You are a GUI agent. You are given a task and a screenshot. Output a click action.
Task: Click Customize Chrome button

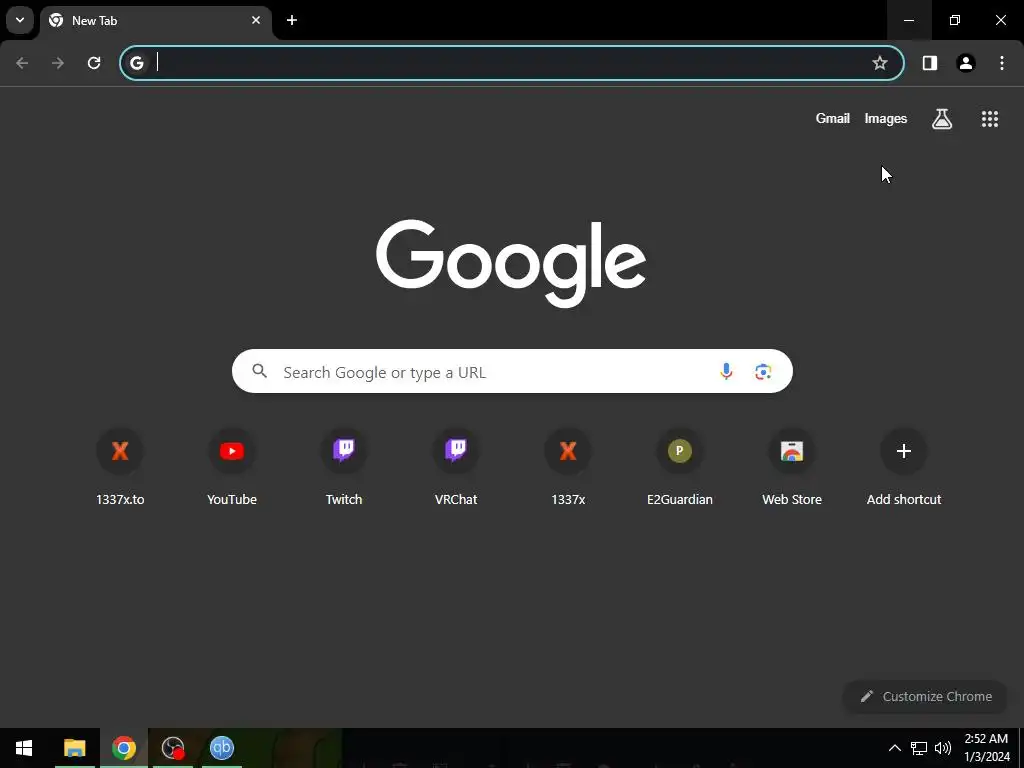click(x=925, y=696)
